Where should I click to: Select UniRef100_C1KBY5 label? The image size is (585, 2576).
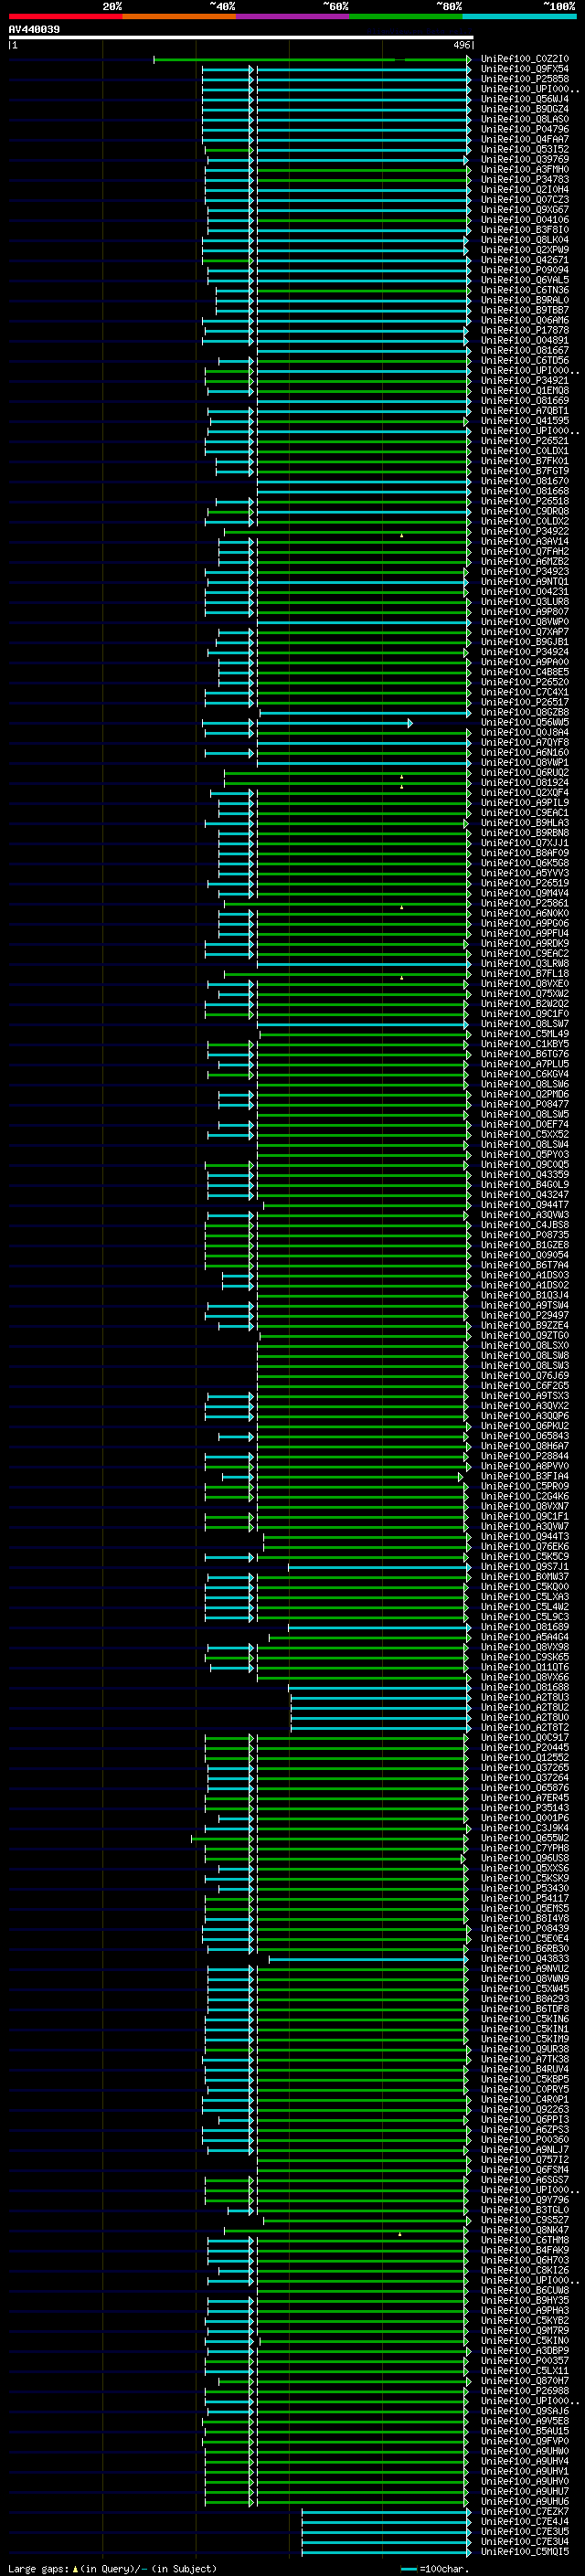tap(525, 1044)
